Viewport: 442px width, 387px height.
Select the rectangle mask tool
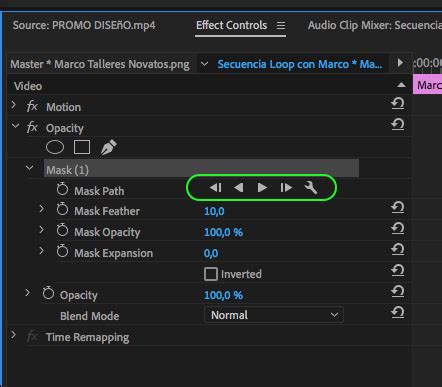tap(82, 147)
